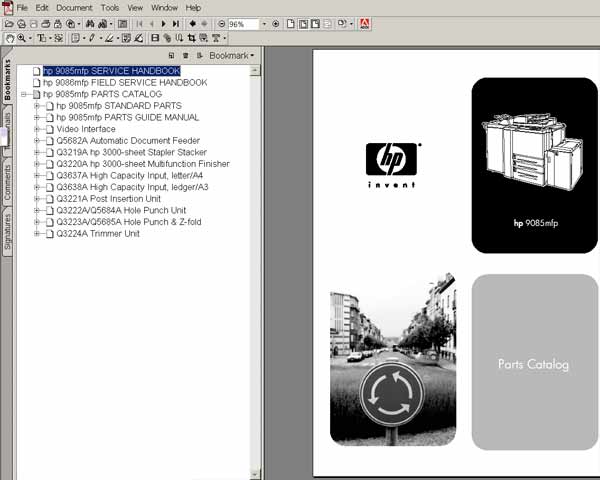
Task: Open the Bookmark options dropdown
Action: [x=232, y=56]
